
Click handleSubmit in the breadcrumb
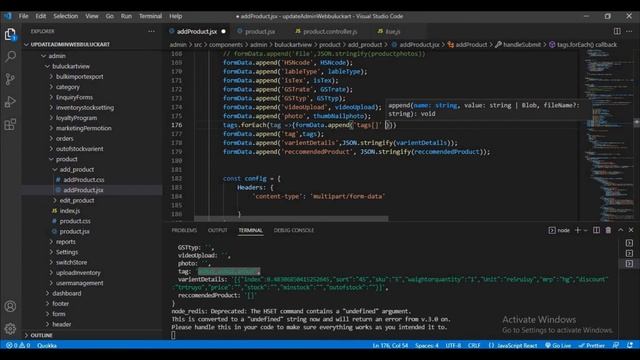(x=522, y=44)
